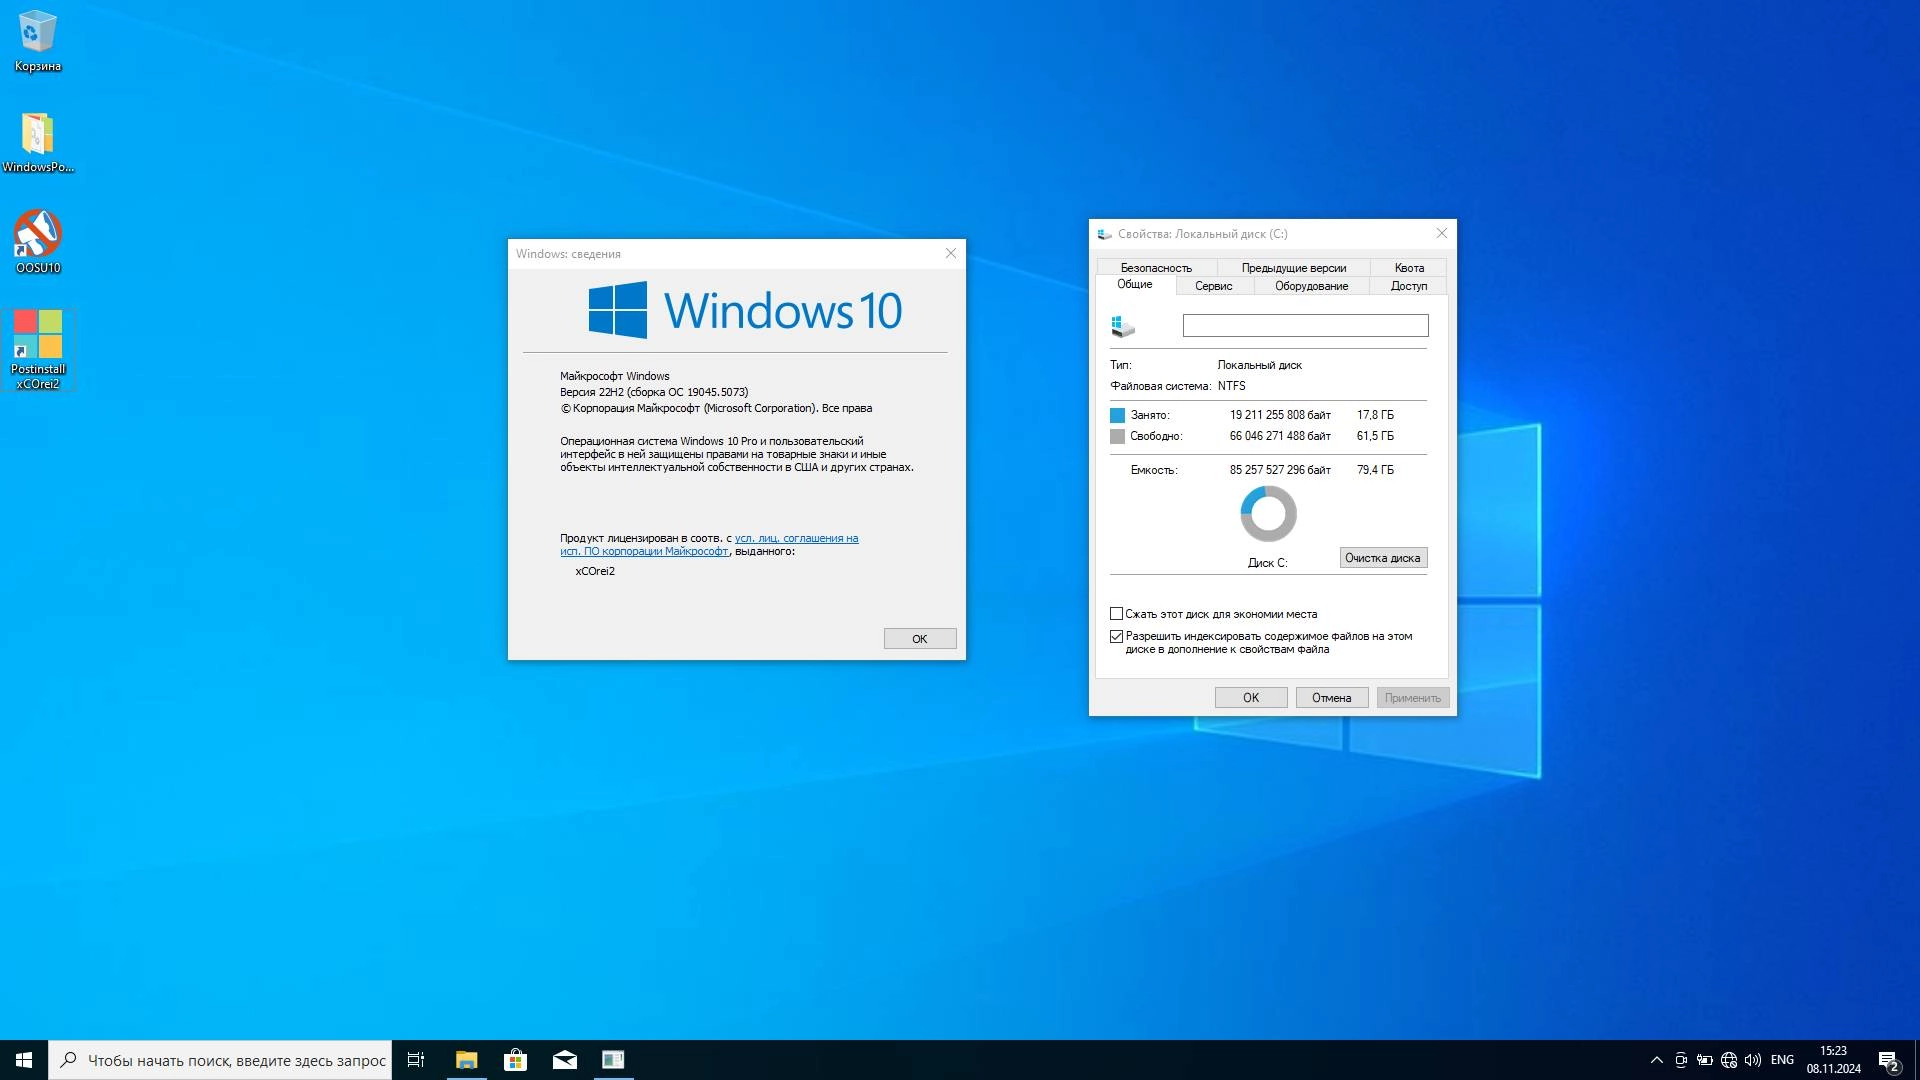The width and height of the screenshot is (1920, 1080).
Task: Switch to the Безопасность tab
Action: [1156, 268]
